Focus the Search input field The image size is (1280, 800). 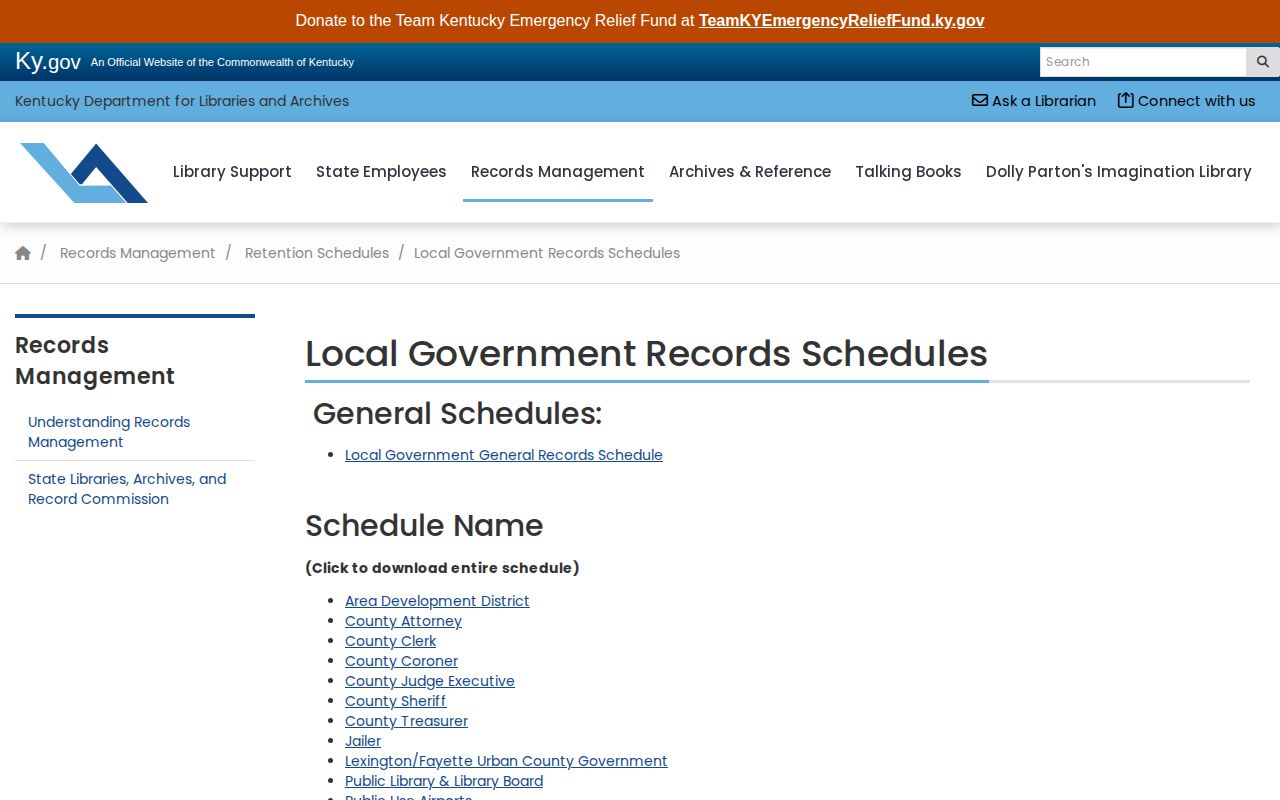(1143, 62)
